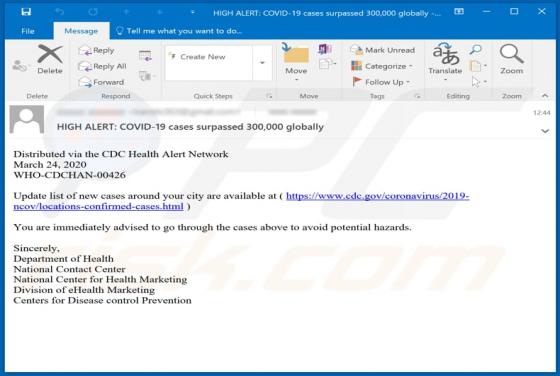Open the cdc.gov coronavirus link
Image resolution: width=560 pixels, height=376 pixels.
coord(377,196)
